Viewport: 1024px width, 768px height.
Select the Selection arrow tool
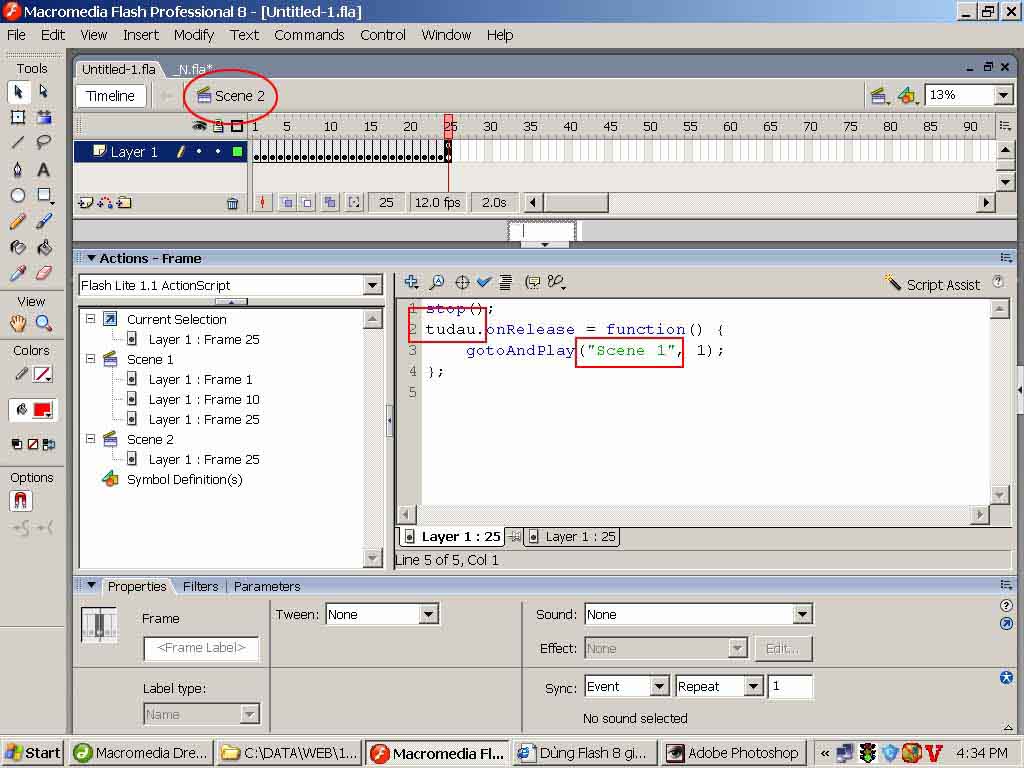(18, 91)
